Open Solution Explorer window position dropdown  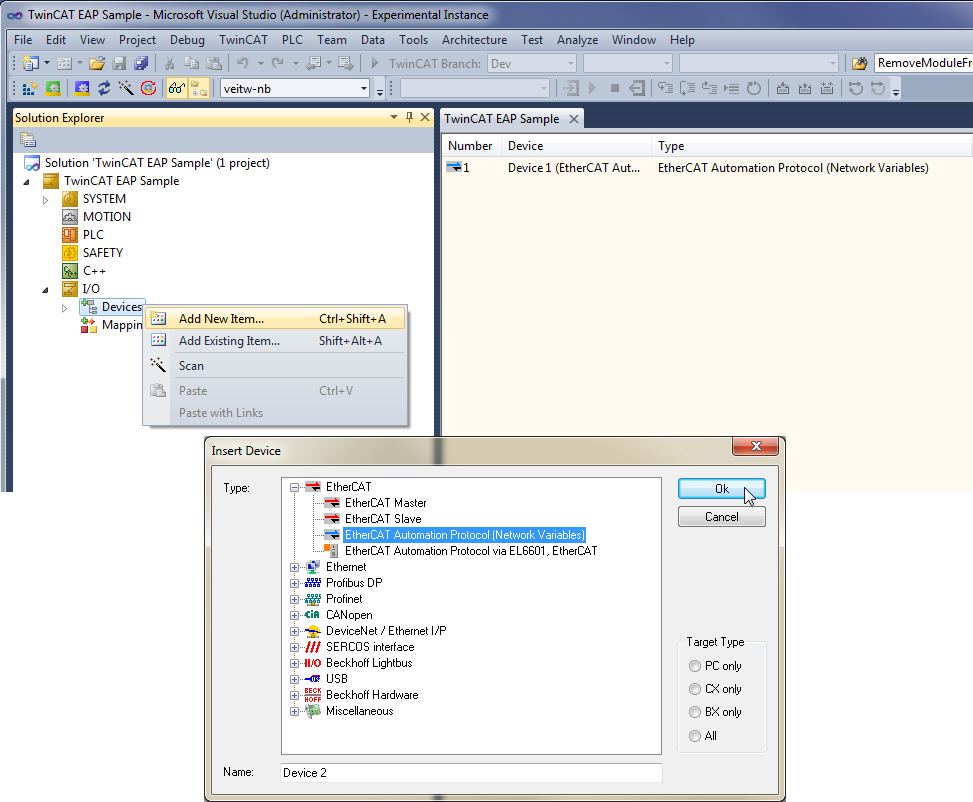[x=393, y=117]
